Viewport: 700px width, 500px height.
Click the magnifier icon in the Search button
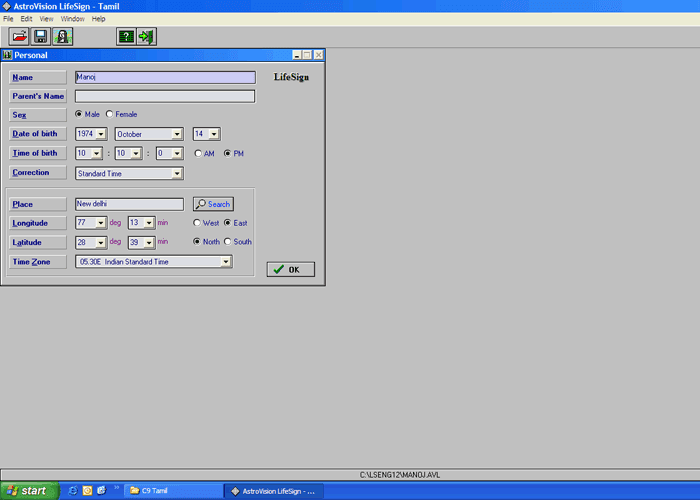pyautogui.click(x=200, y=204)
